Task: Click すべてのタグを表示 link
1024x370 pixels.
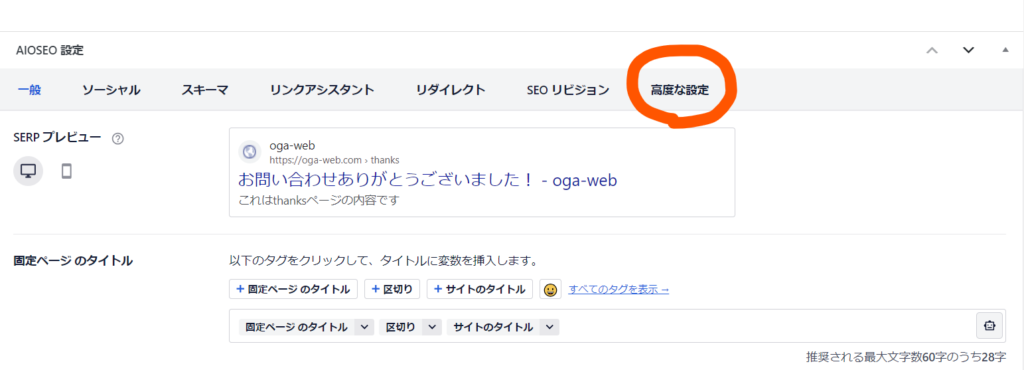Action: (x=618, y=289)
